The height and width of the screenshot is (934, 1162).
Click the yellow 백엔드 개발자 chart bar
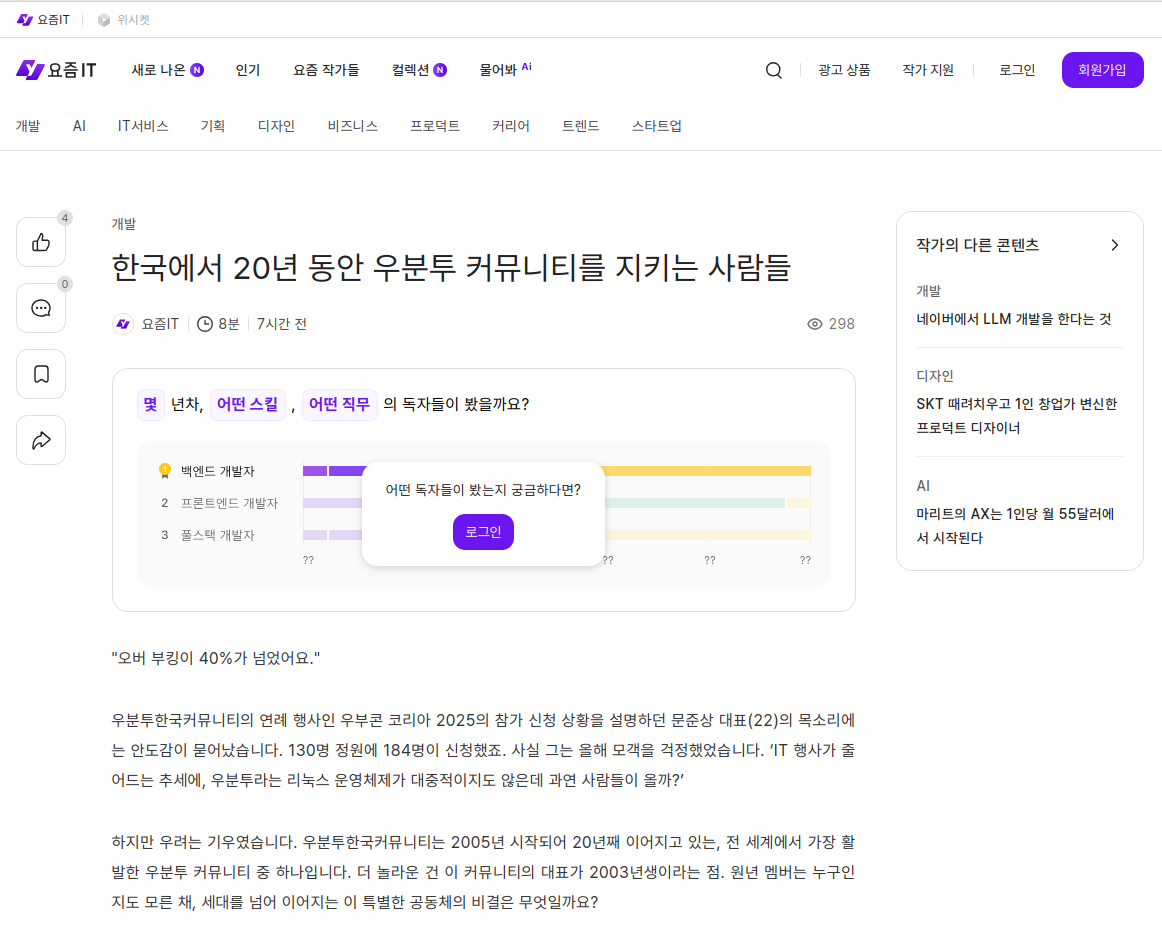click(x=708, y=471)
